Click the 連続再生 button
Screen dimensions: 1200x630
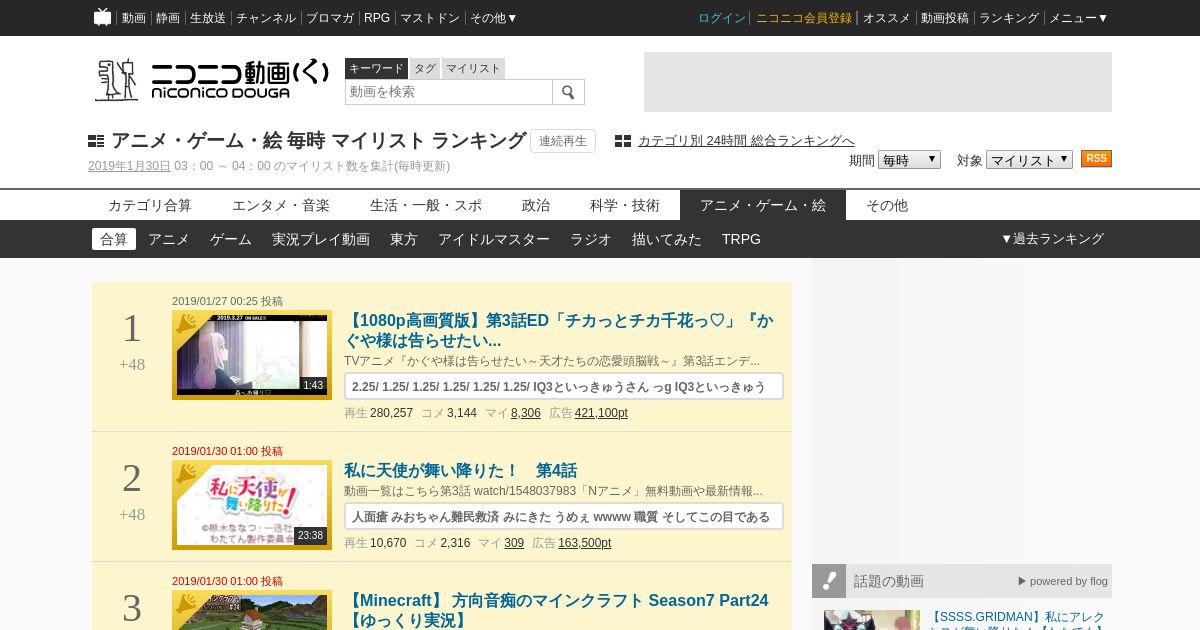click(563, 141)
